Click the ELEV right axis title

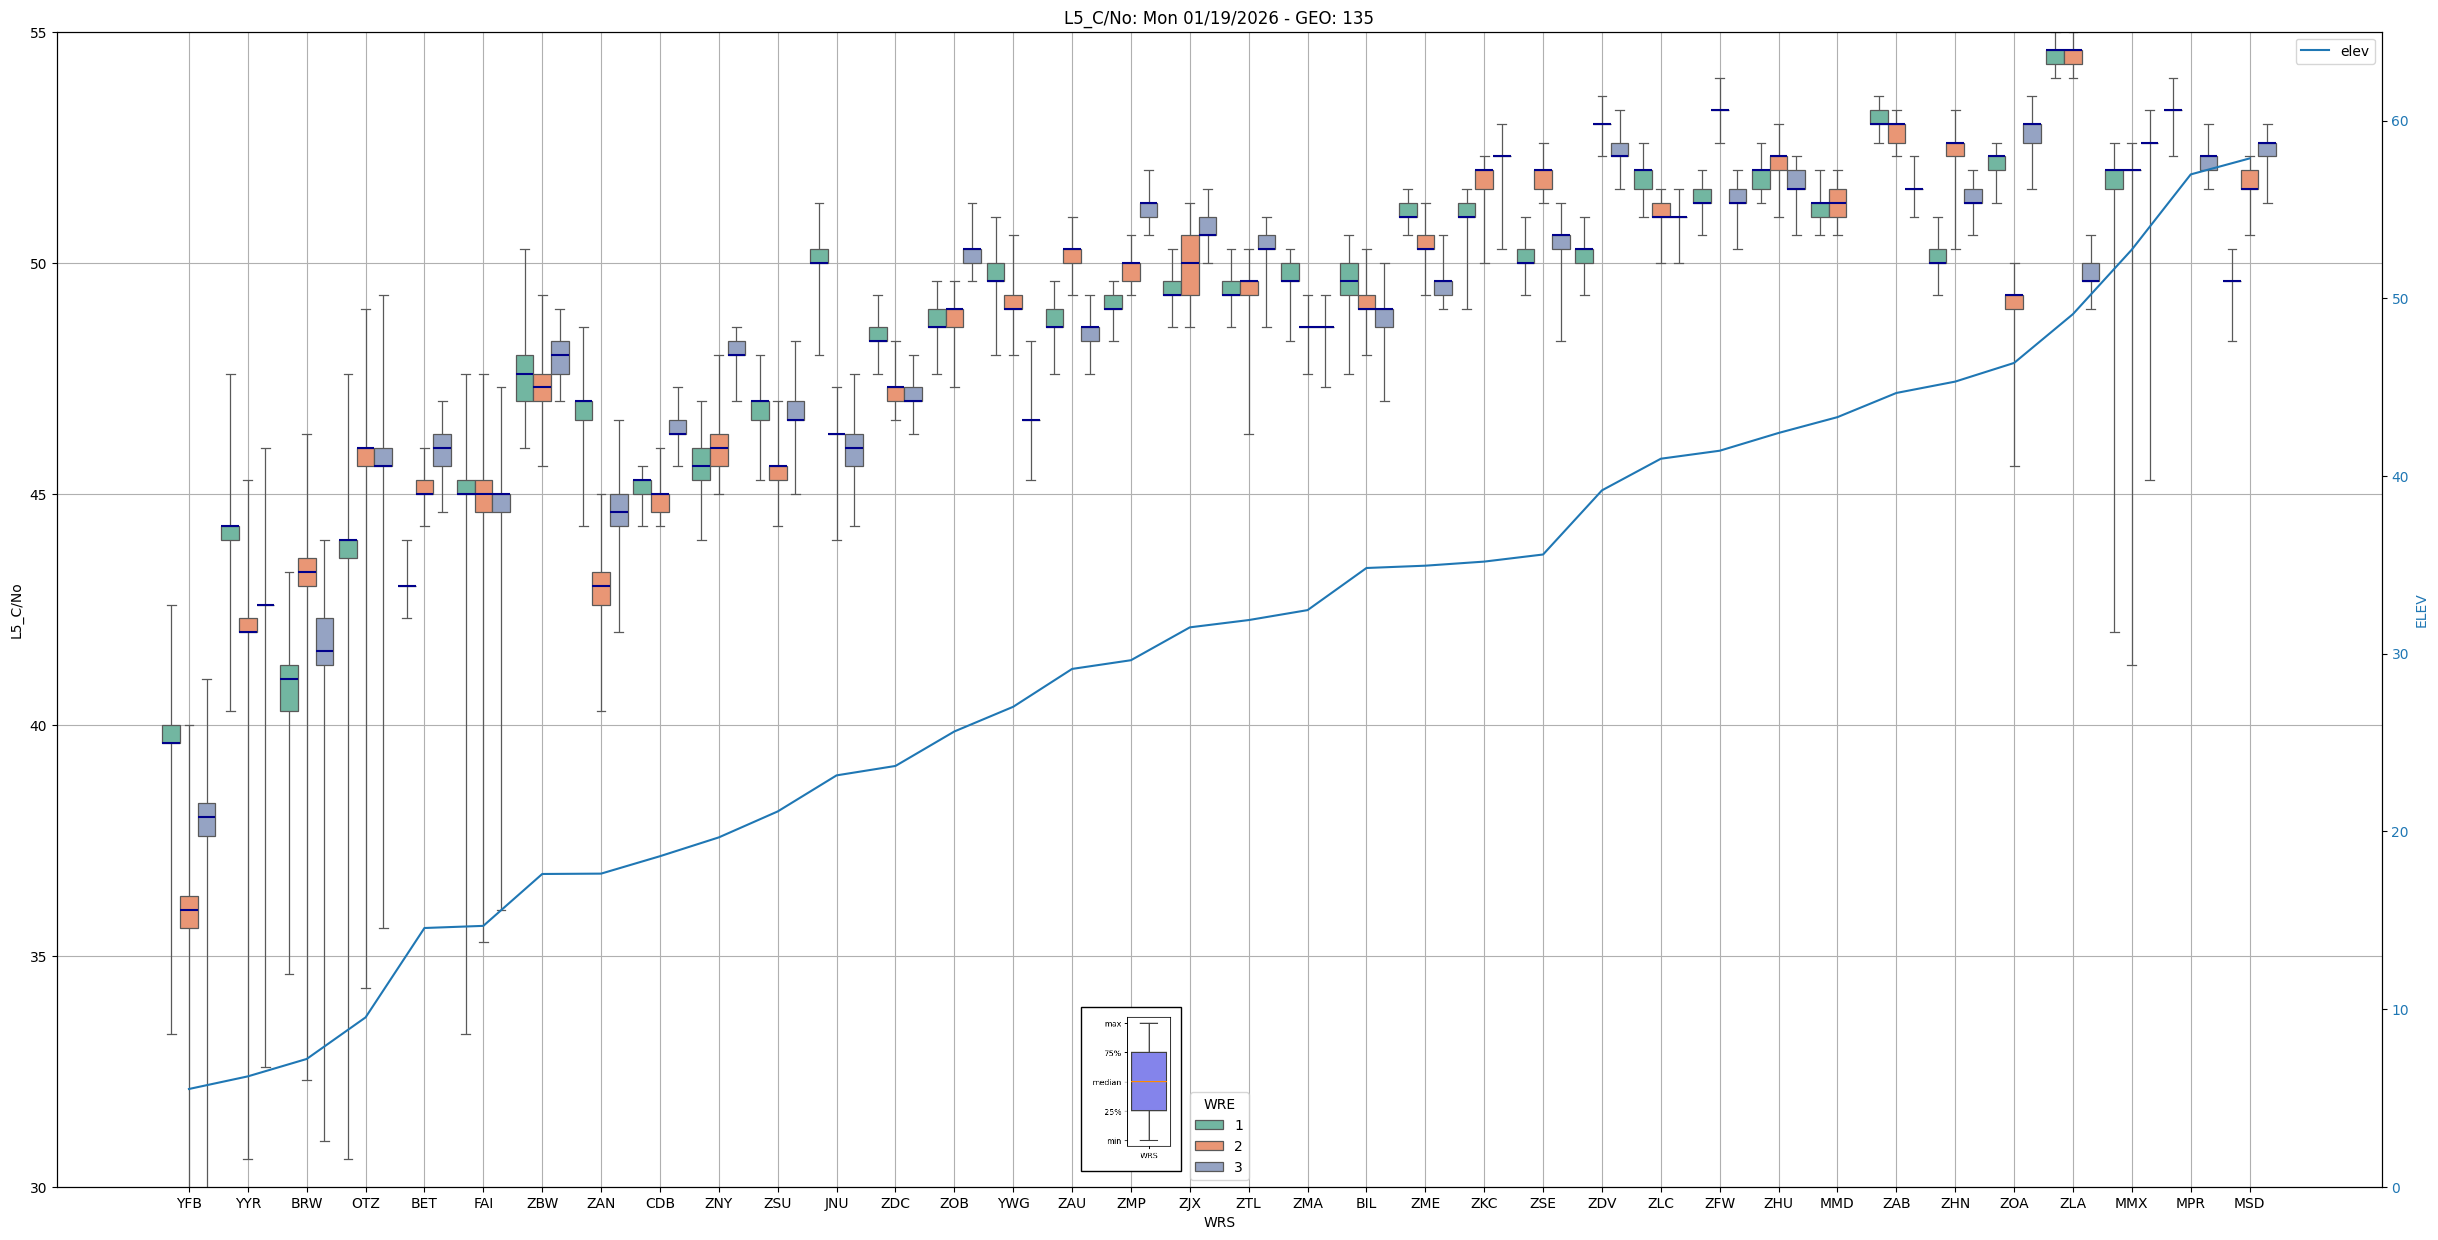(2421, 610)
